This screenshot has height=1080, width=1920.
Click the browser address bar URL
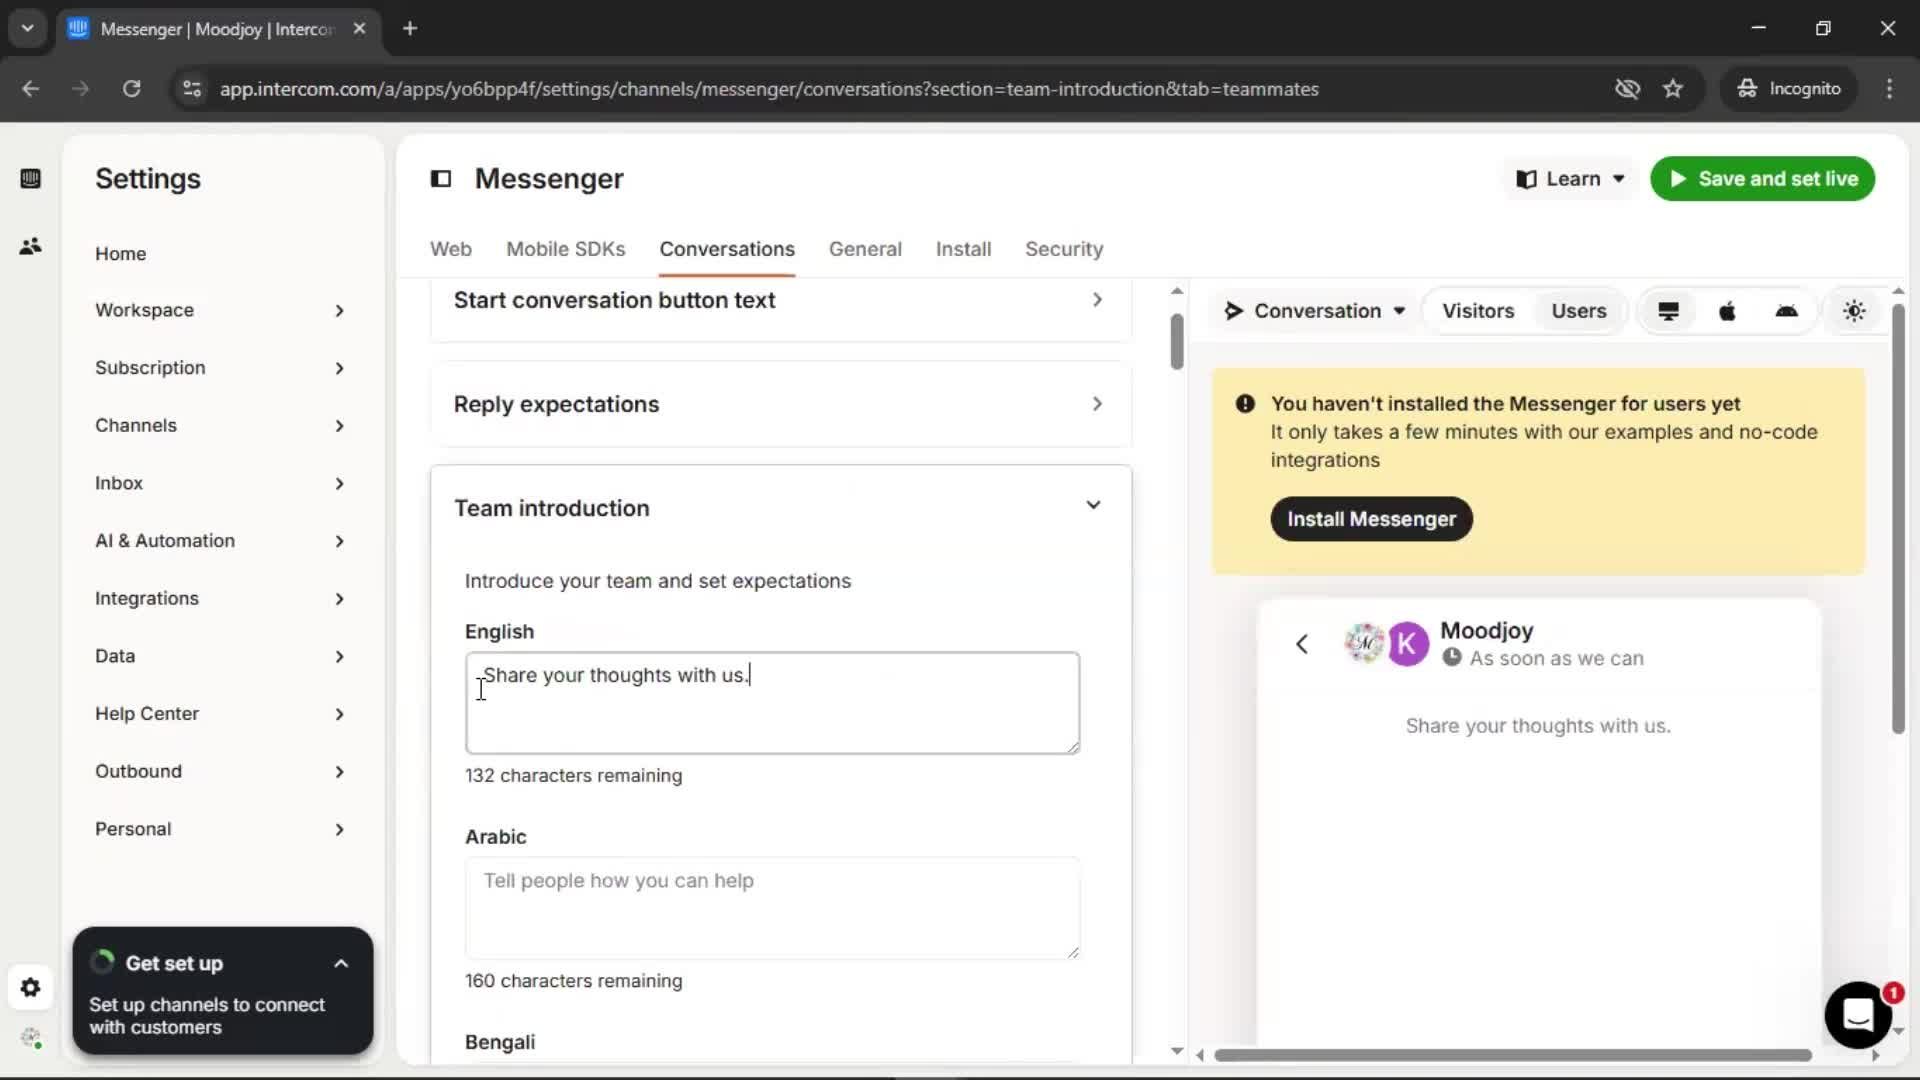pos(769,89)
